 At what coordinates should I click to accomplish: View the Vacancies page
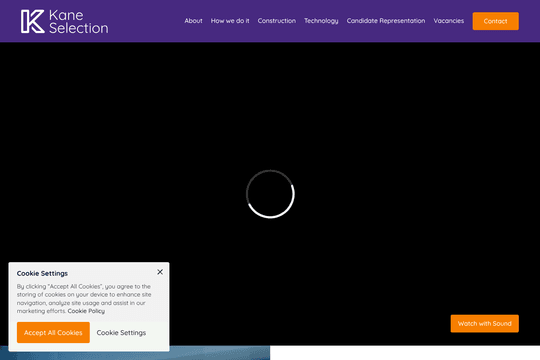[448, 21]
